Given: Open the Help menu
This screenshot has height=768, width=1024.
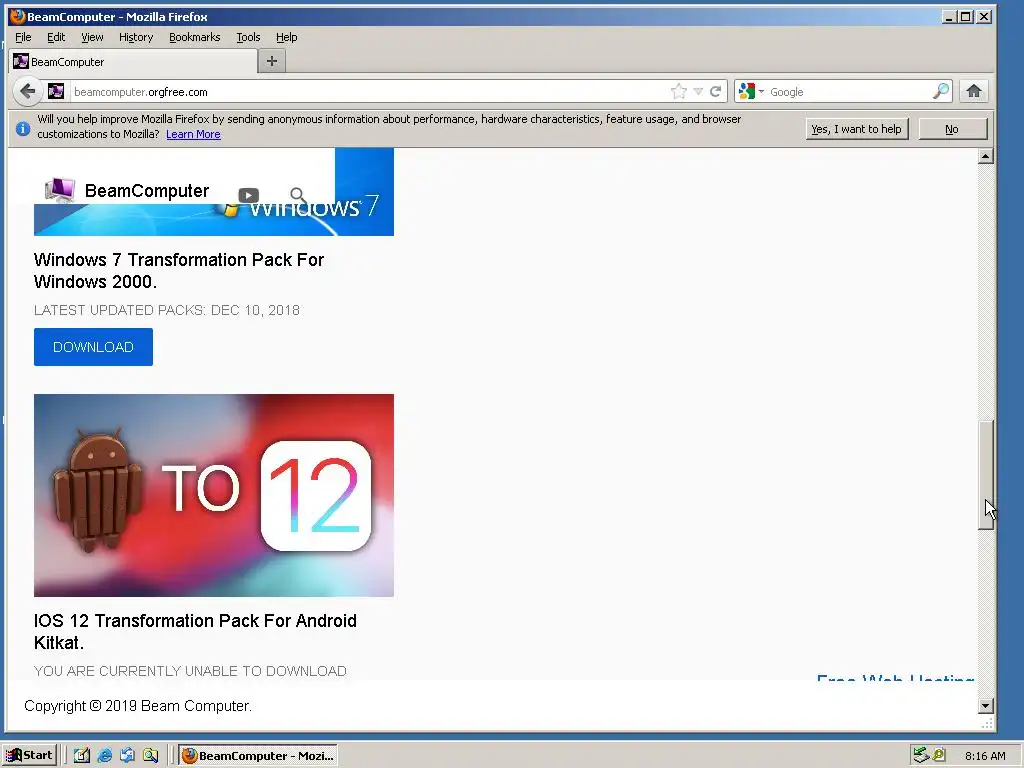Looking at the screenshot, I should click(286, 37).
